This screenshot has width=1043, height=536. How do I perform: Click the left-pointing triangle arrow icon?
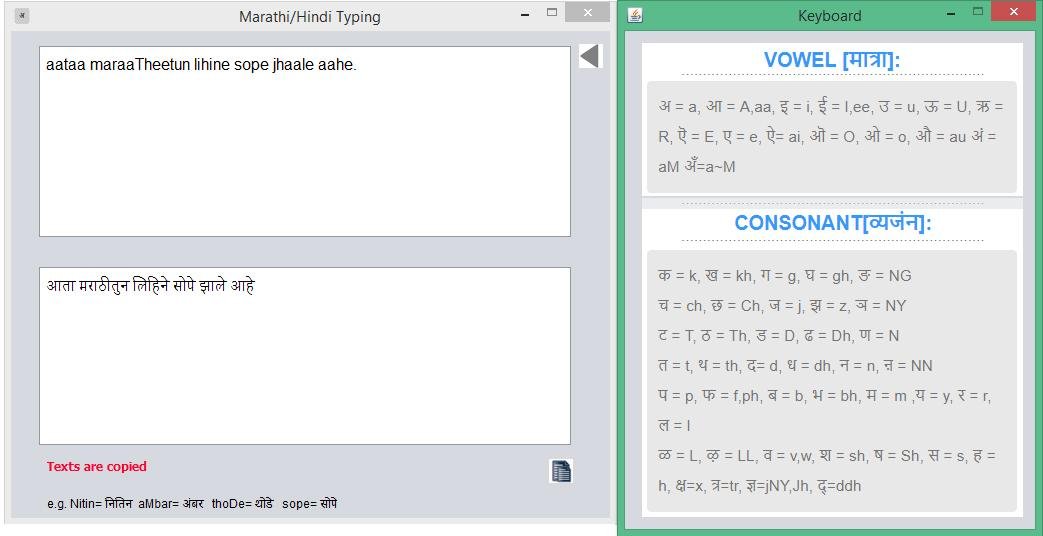pos(590,56)
